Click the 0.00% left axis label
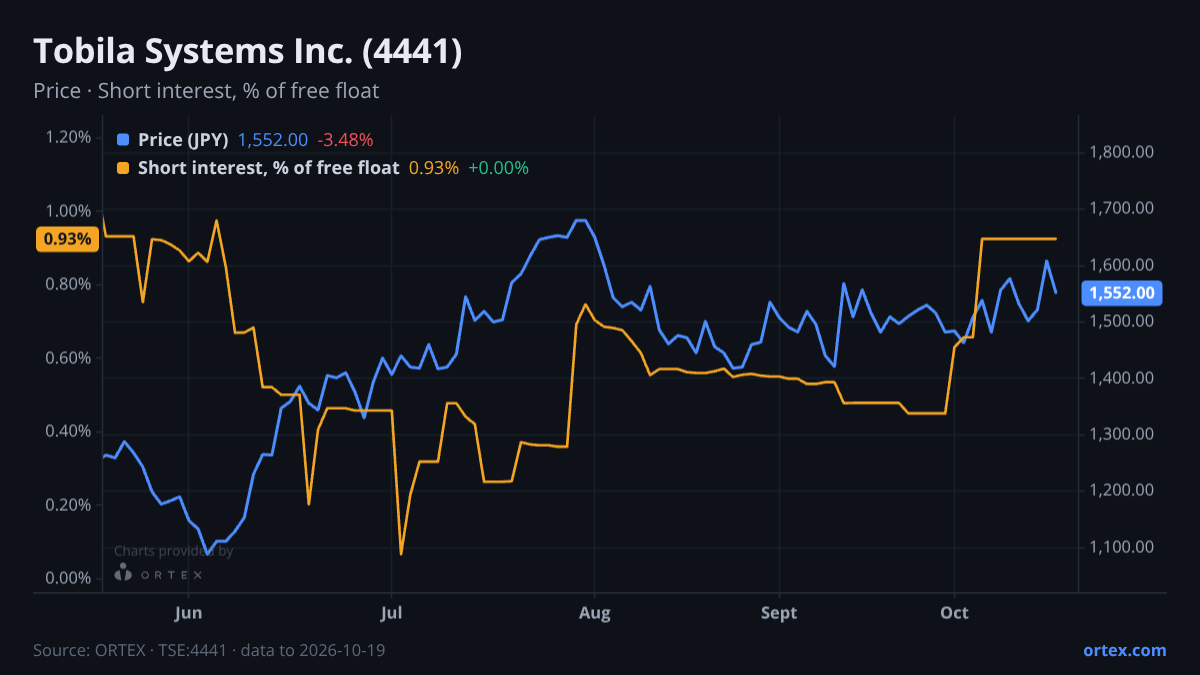 click(x=69, y=578)
